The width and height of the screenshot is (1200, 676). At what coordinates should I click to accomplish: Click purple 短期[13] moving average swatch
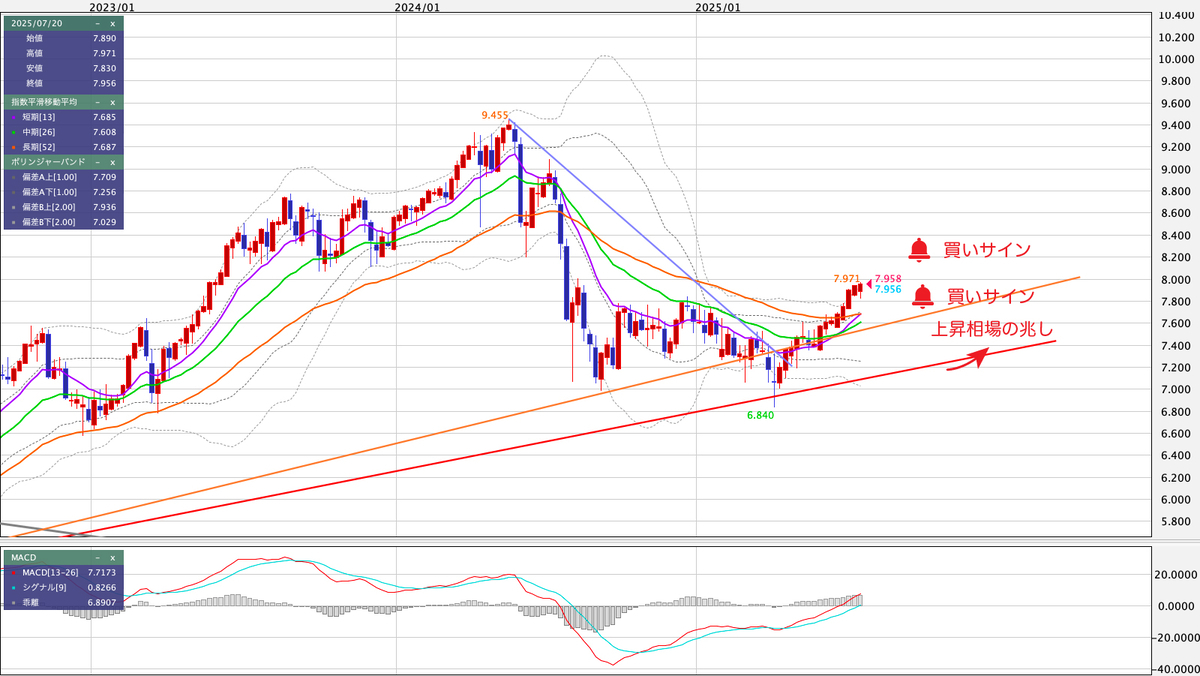pos(11,117)
